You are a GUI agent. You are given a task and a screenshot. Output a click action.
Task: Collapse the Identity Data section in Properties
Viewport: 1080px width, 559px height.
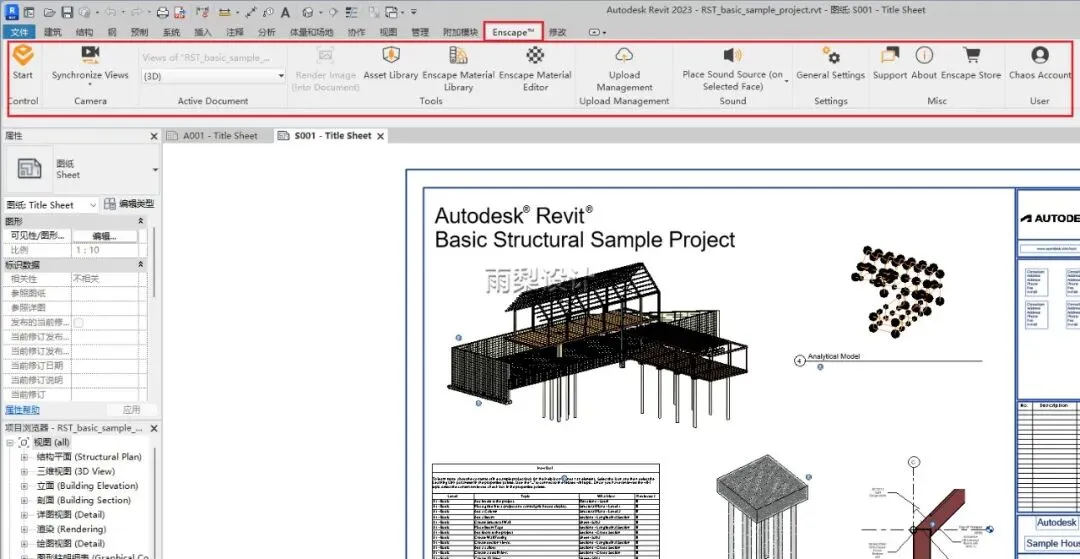(141, 264)
